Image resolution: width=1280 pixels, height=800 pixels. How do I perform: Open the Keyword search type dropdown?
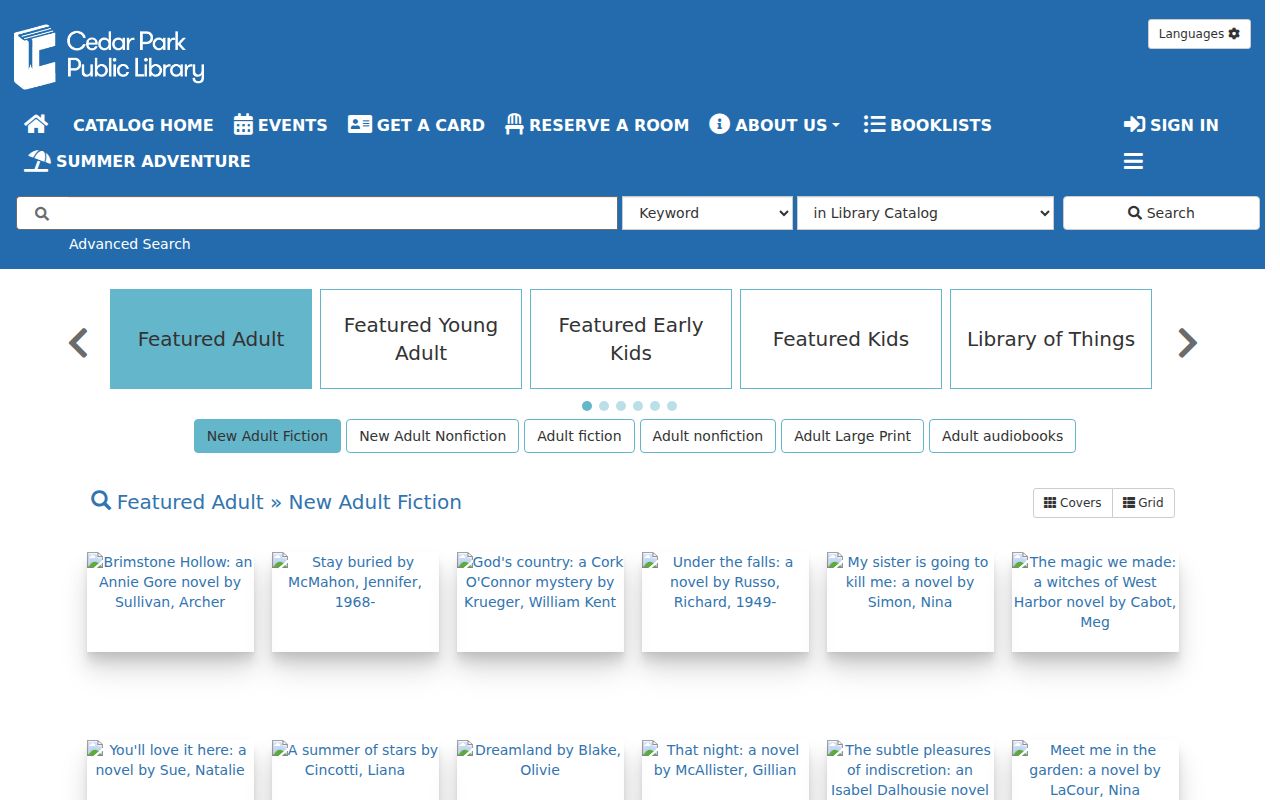[707, 213]
